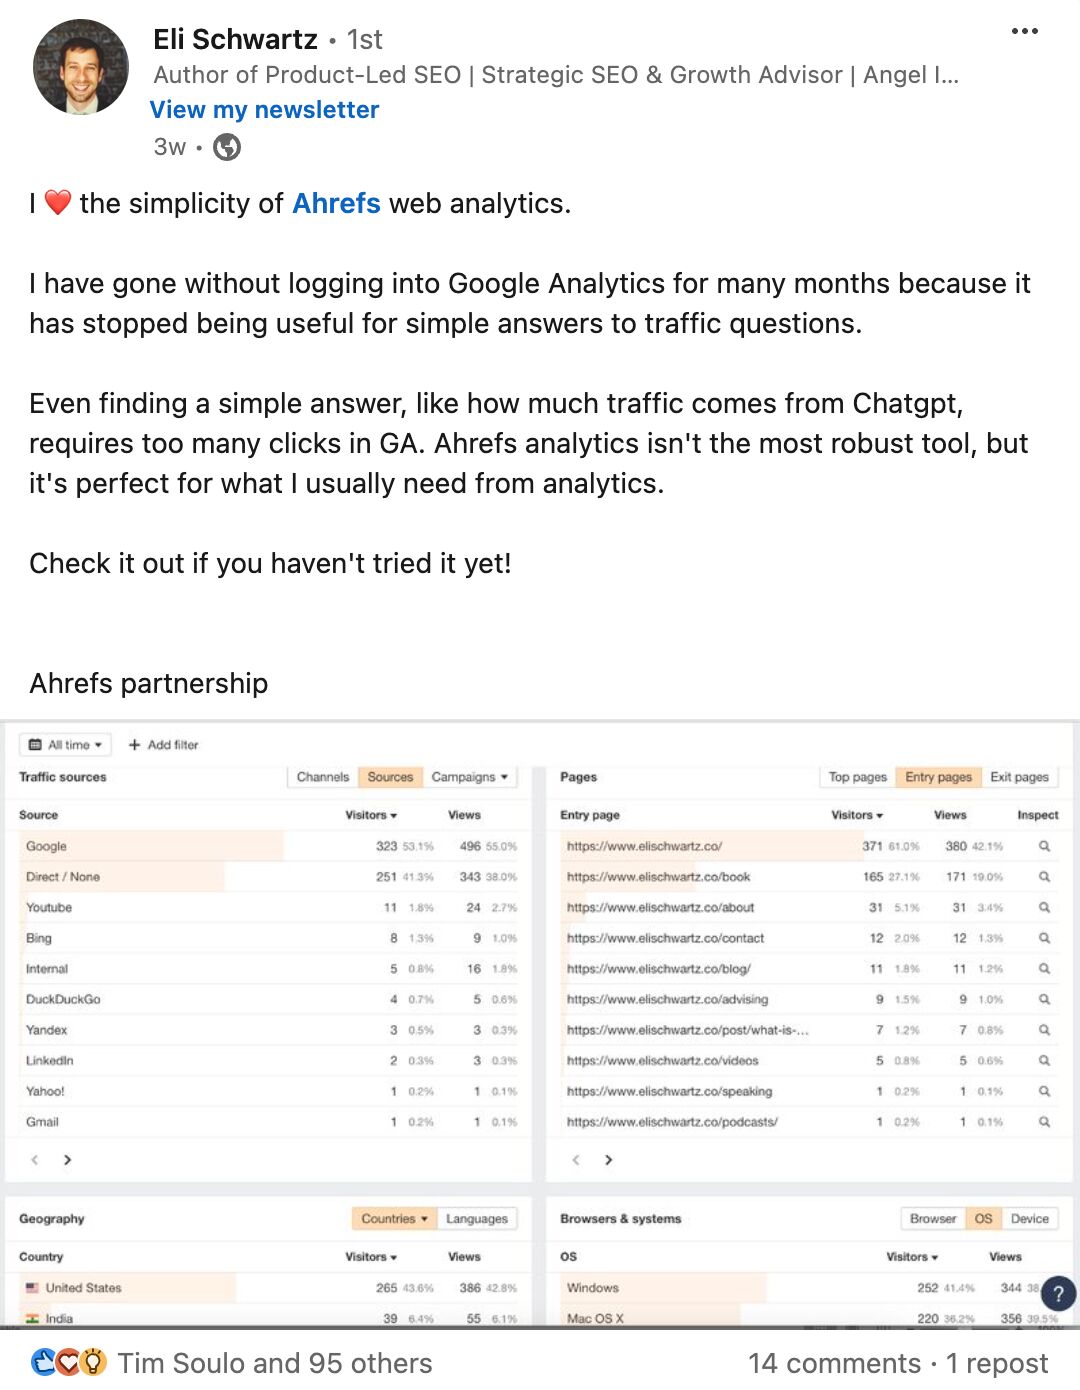Open the post options ellipsis menu
1080x1390 pixels.
tap(1025, 30)
